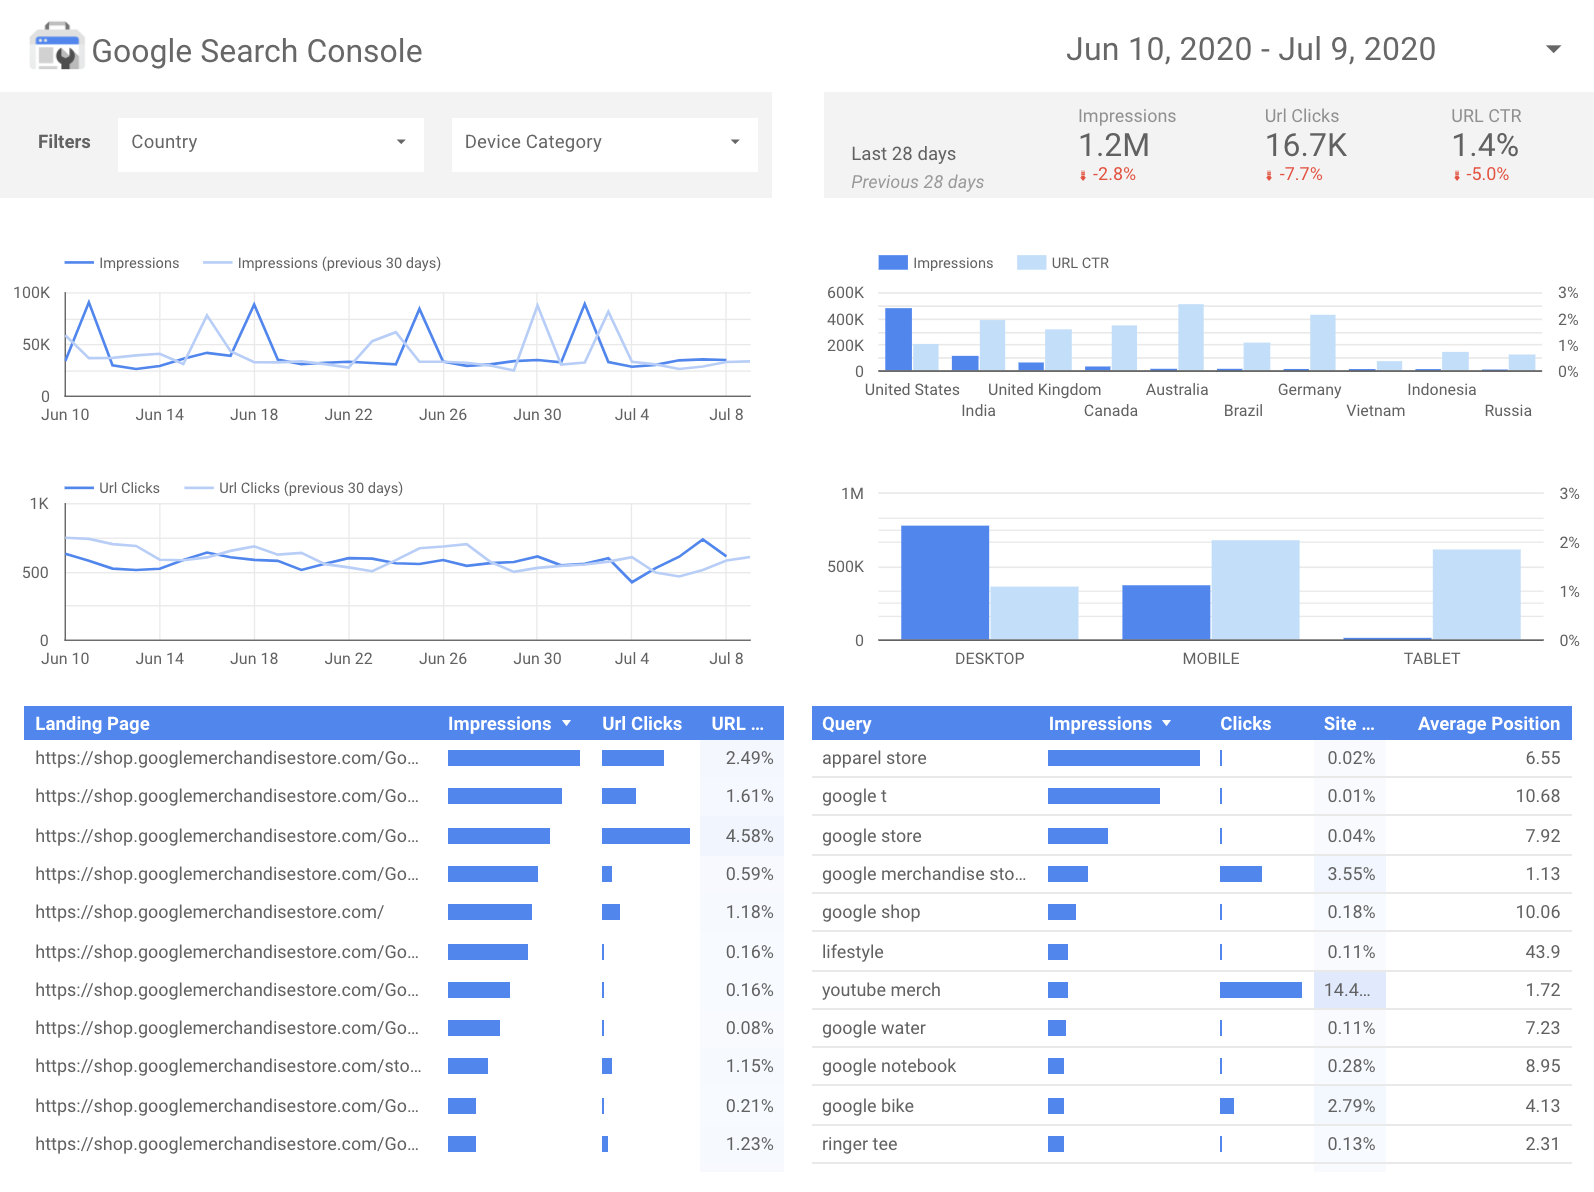Viewport: 1594px width, 1192px height.
Task: Click the 'google shop' query row
Action: tap(1191, 912)
